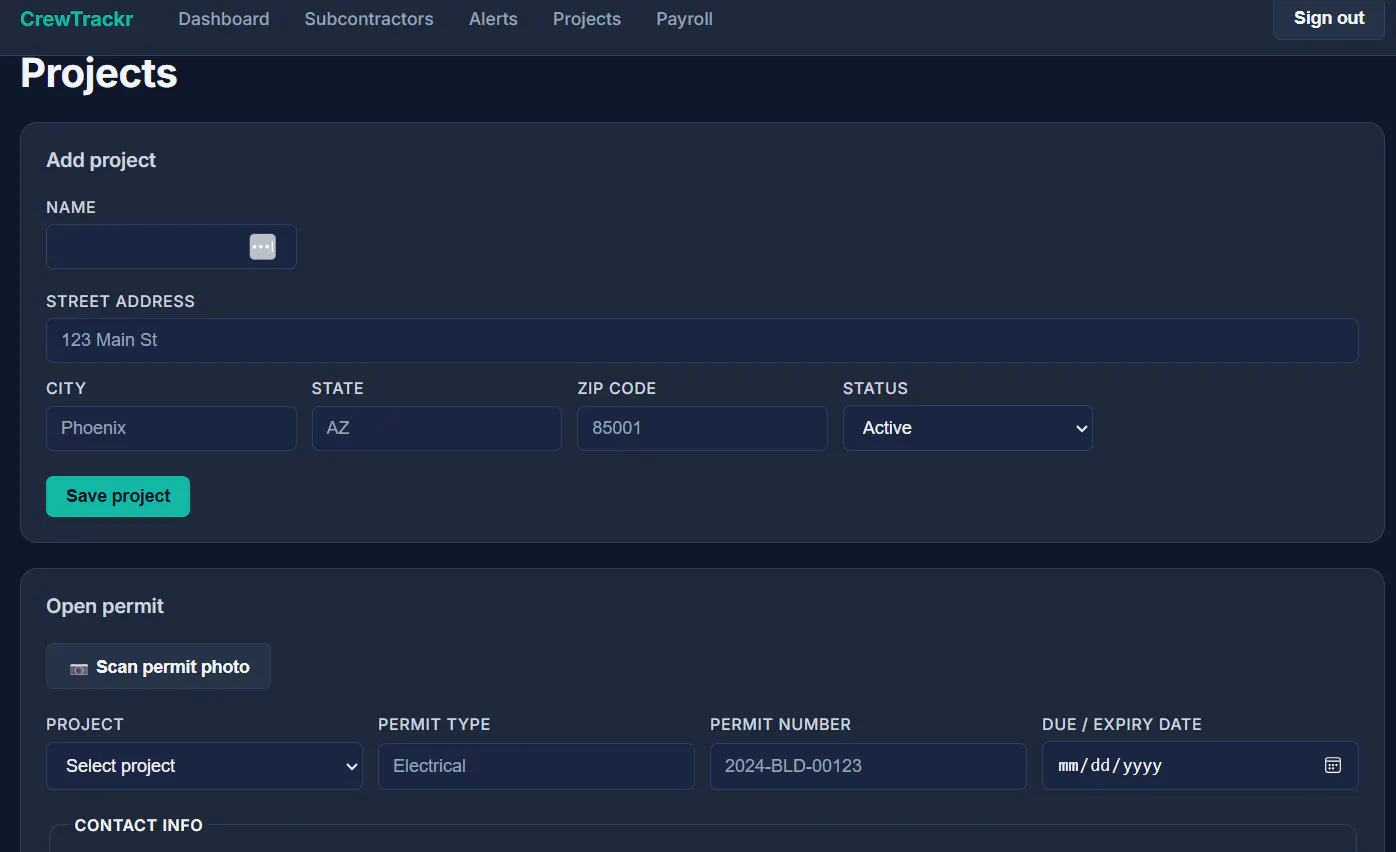Image resolution: width=1396 pixels, height=852 pixels.
Task: Click the password manager icon in Name field
Action: tap(262, 247)
